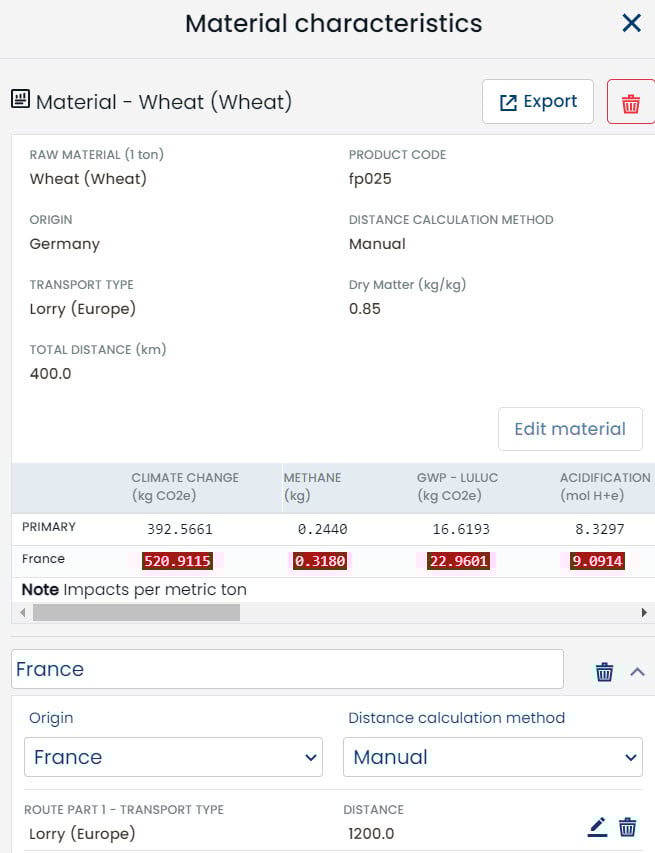
Task: Click the Edit material button
Action: (569, 429)
